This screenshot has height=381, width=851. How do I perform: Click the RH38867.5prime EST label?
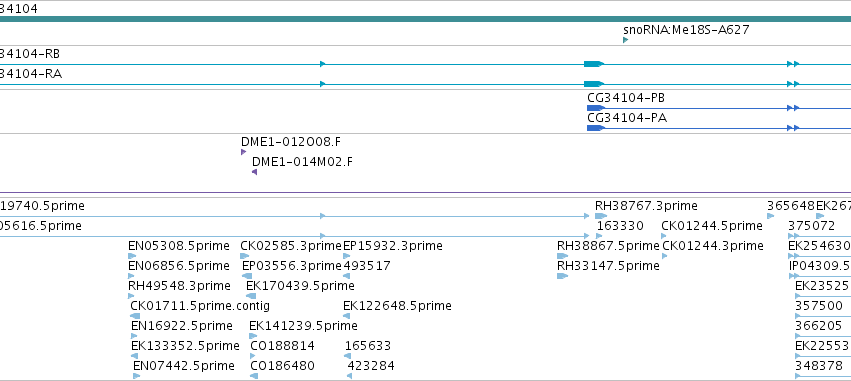tap(608, 246)
